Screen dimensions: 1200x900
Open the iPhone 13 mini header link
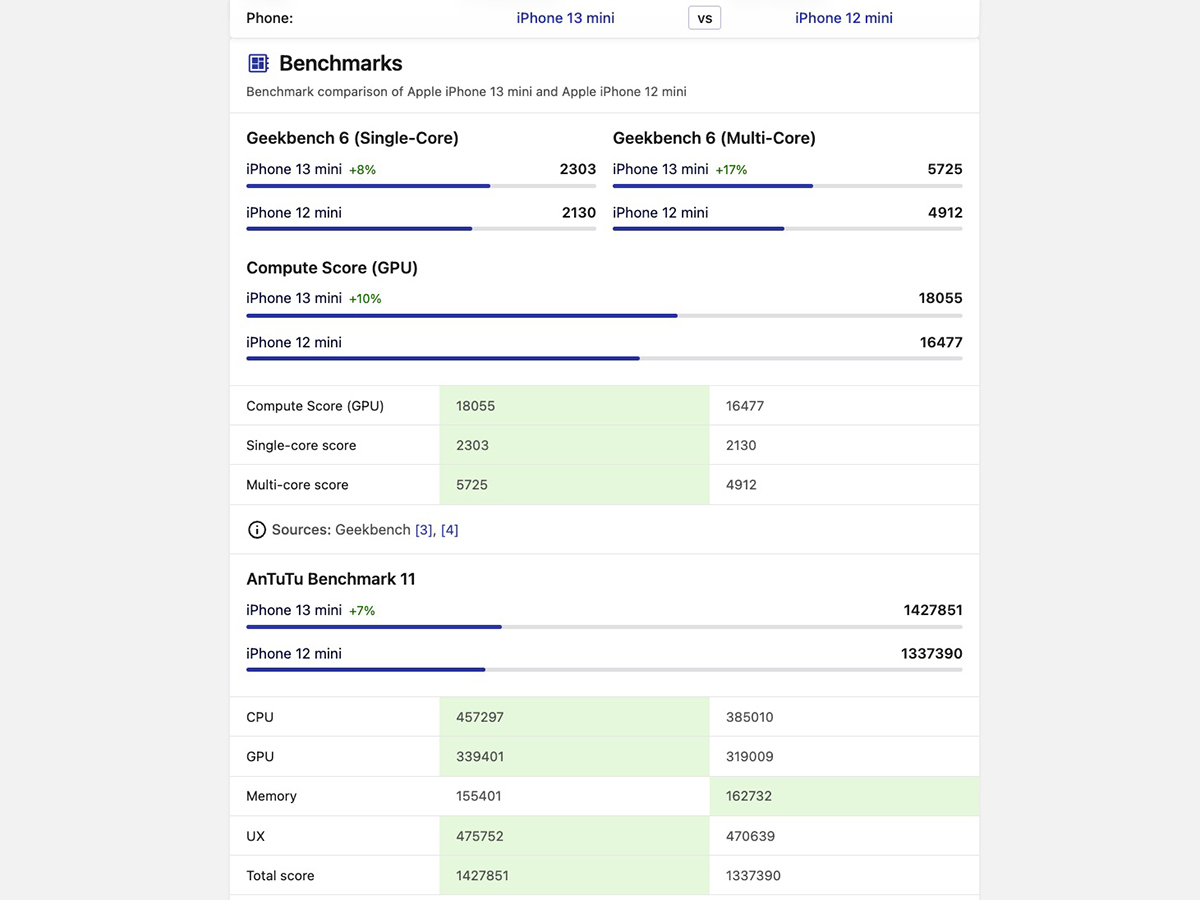(x=565, y=18)
